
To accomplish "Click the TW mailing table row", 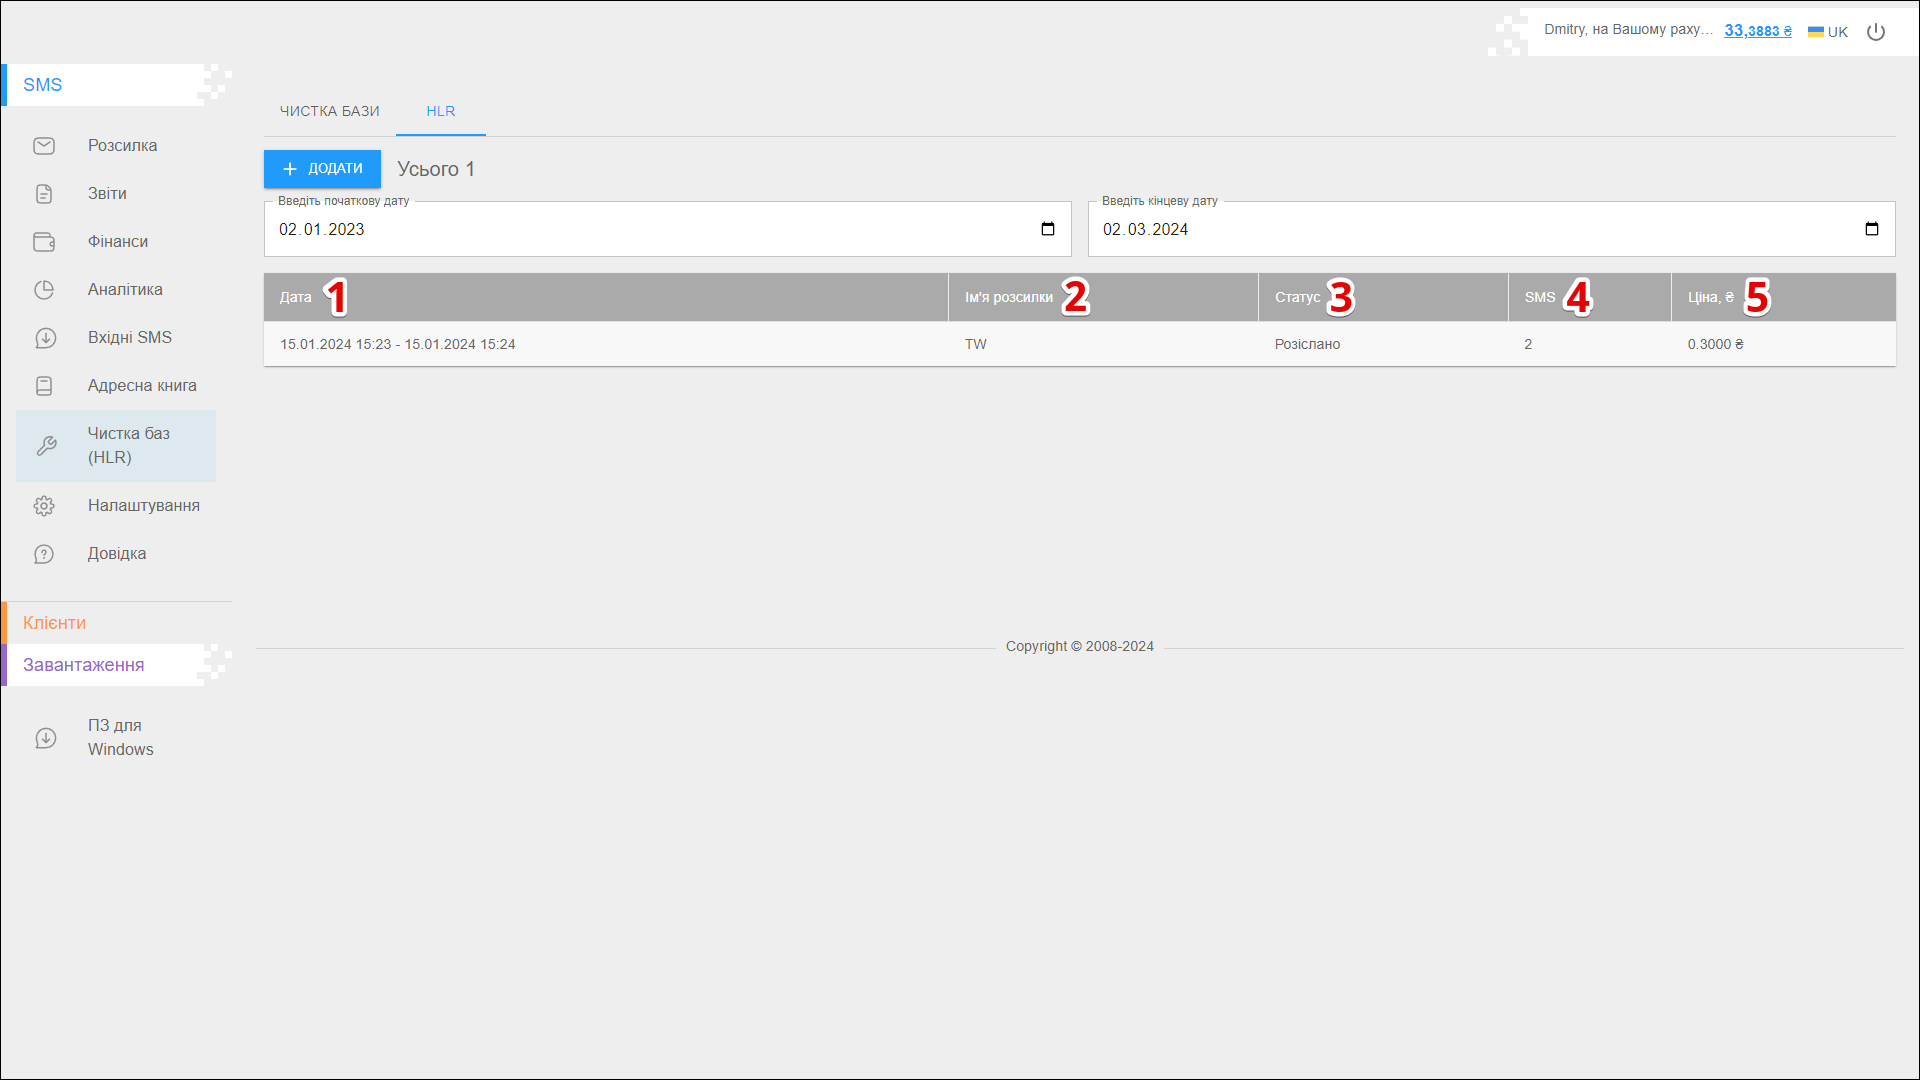I will click(x=975, y=344).
